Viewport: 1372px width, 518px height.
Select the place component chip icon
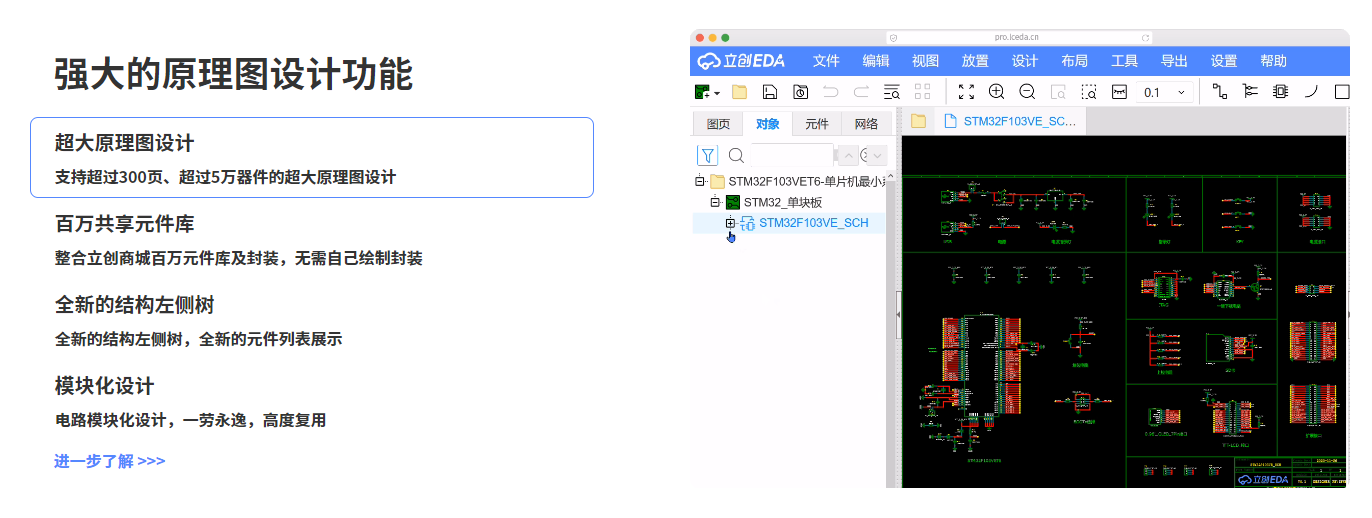pyautogui.click(x=1281, y=92)
